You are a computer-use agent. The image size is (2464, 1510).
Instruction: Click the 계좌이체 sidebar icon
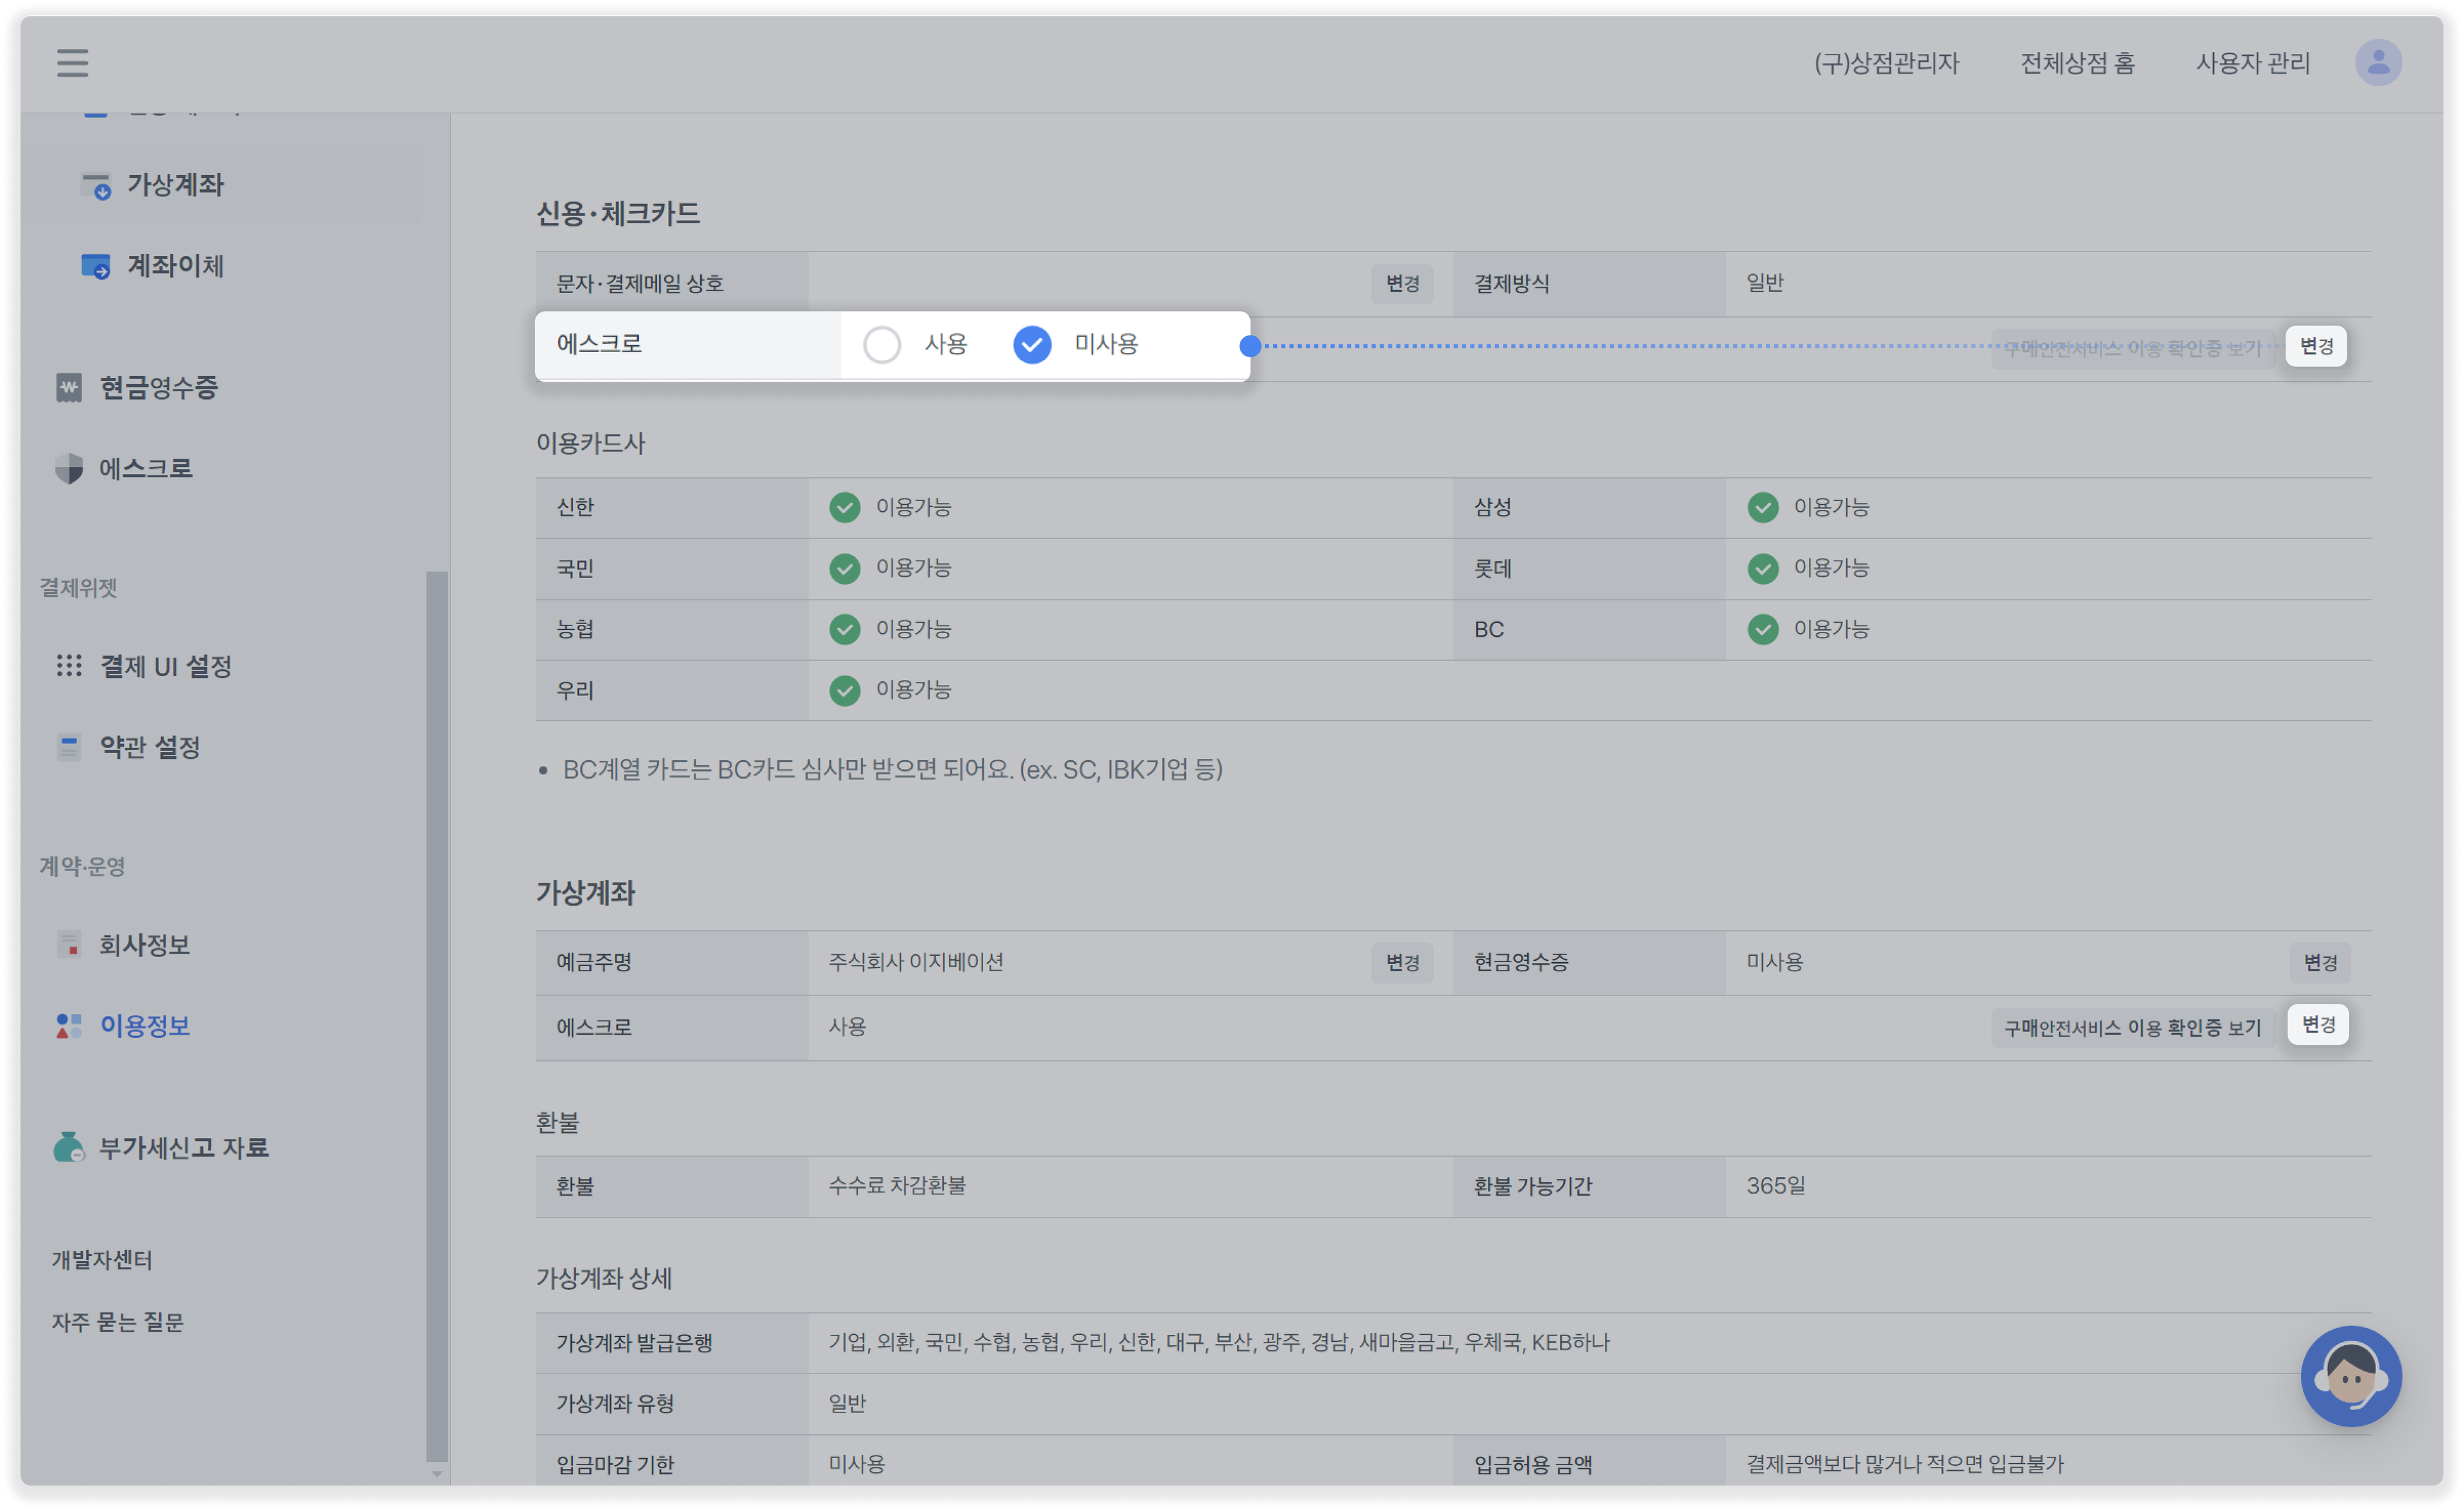(x=96, y=266)
